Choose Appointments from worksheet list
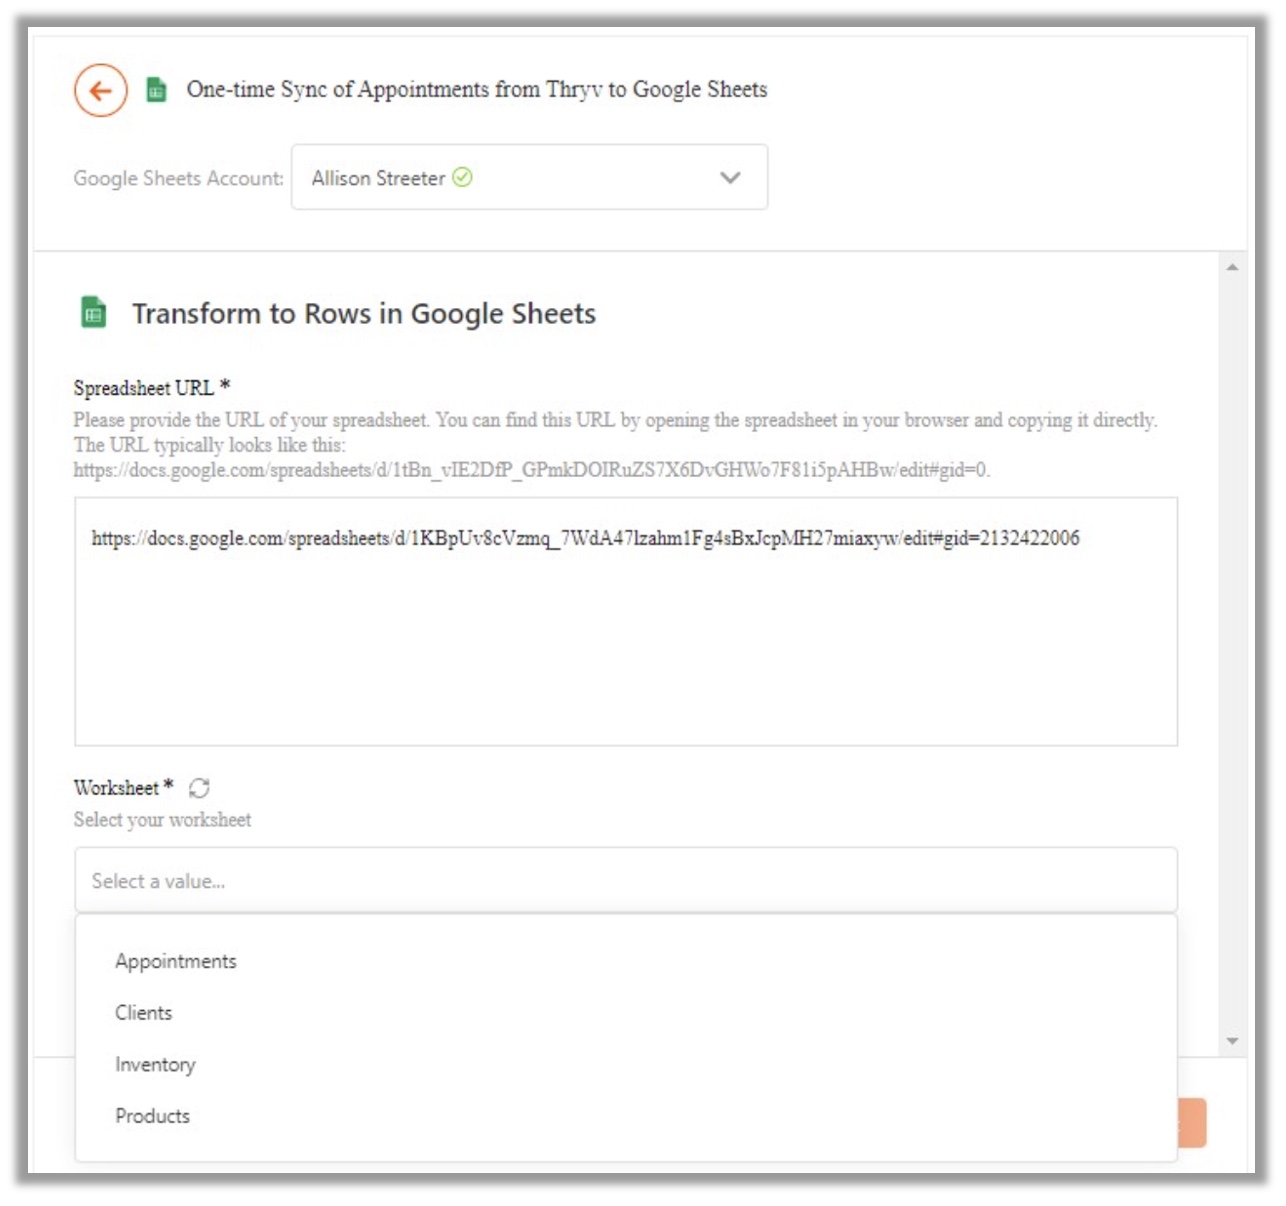The height and width of the screenshot is (1206, 1286). [176, 961]
